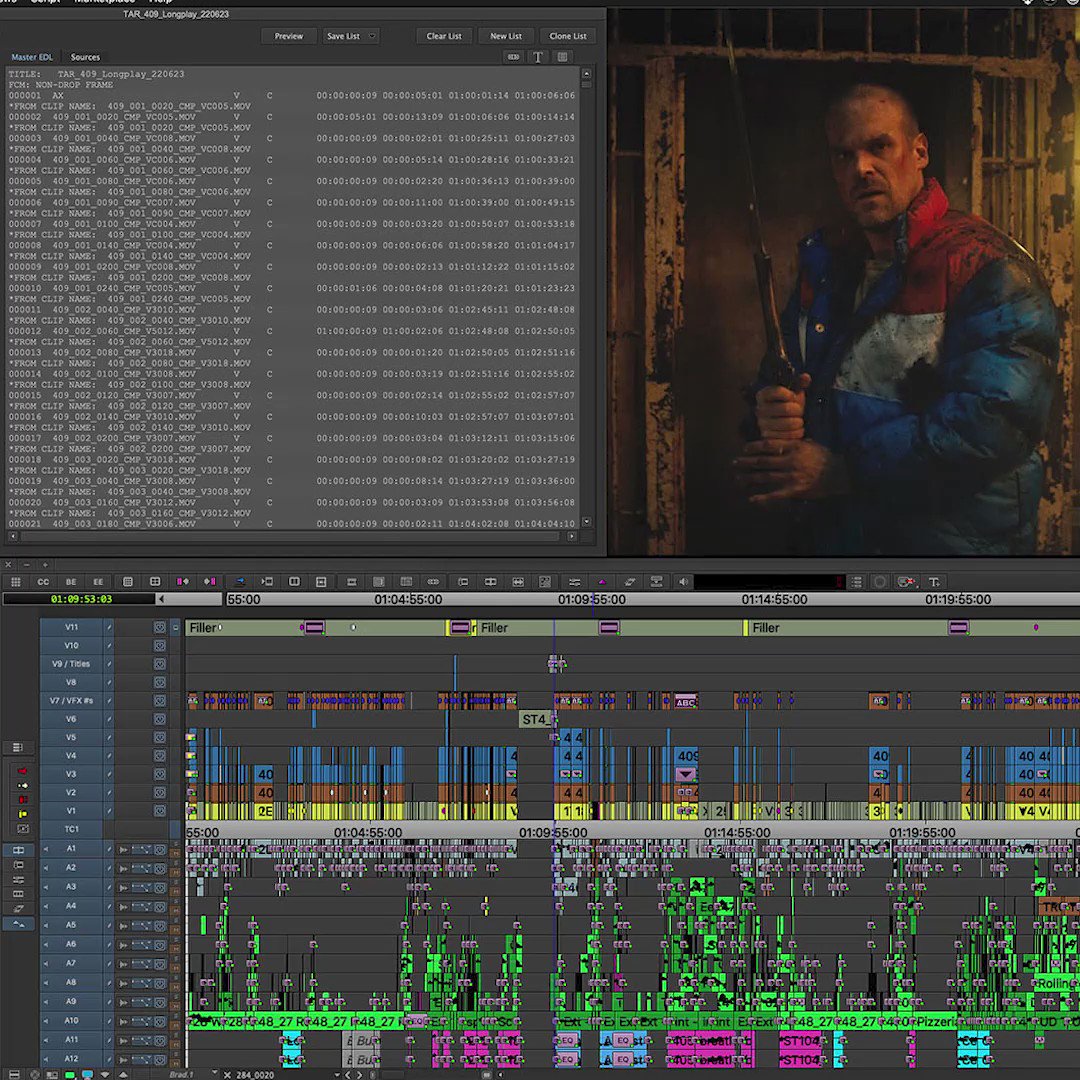1080x1080 pixels.
Task: Click the first Filler segment on V11
Action: 243,627
